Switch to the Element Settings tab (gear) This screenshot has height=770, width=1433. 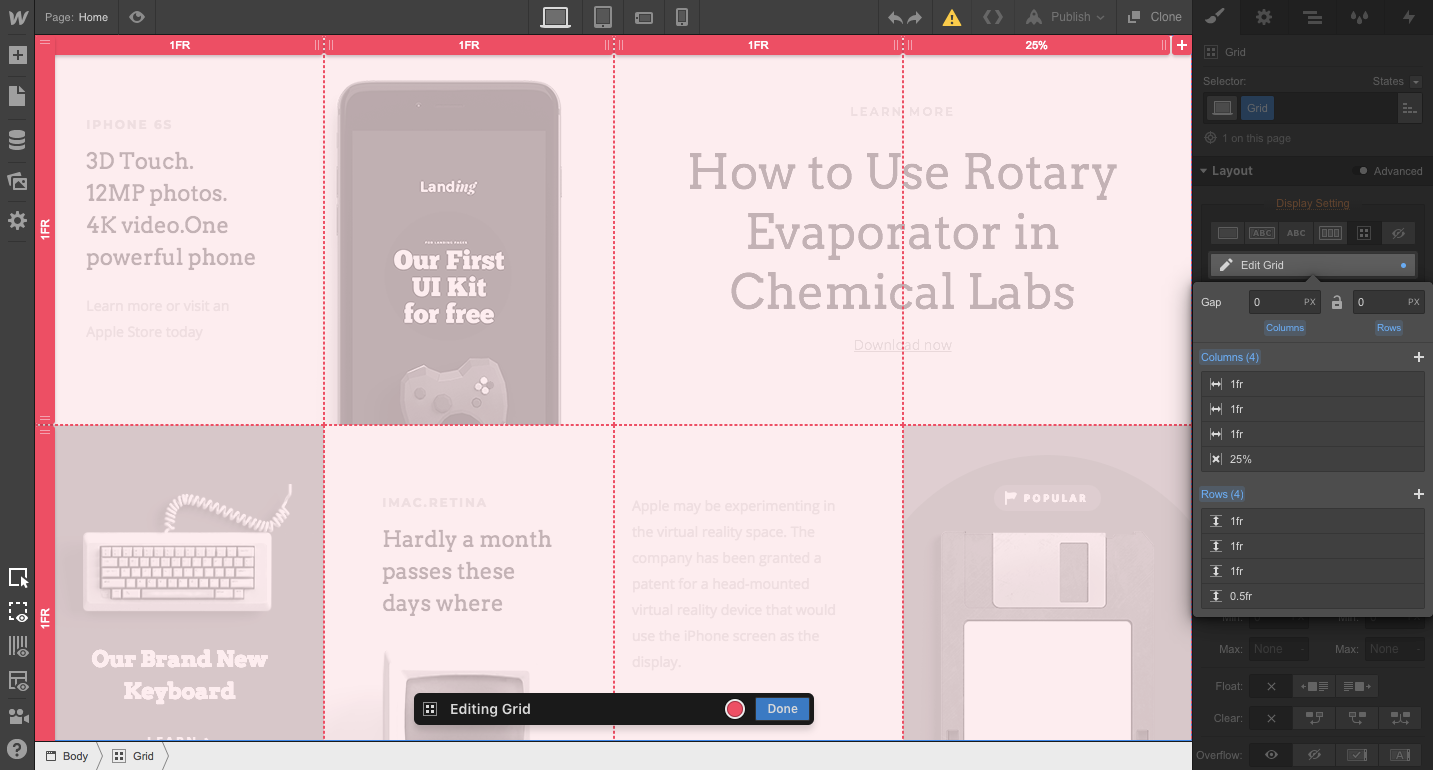pyautogui.click(x=1264, y=17)
